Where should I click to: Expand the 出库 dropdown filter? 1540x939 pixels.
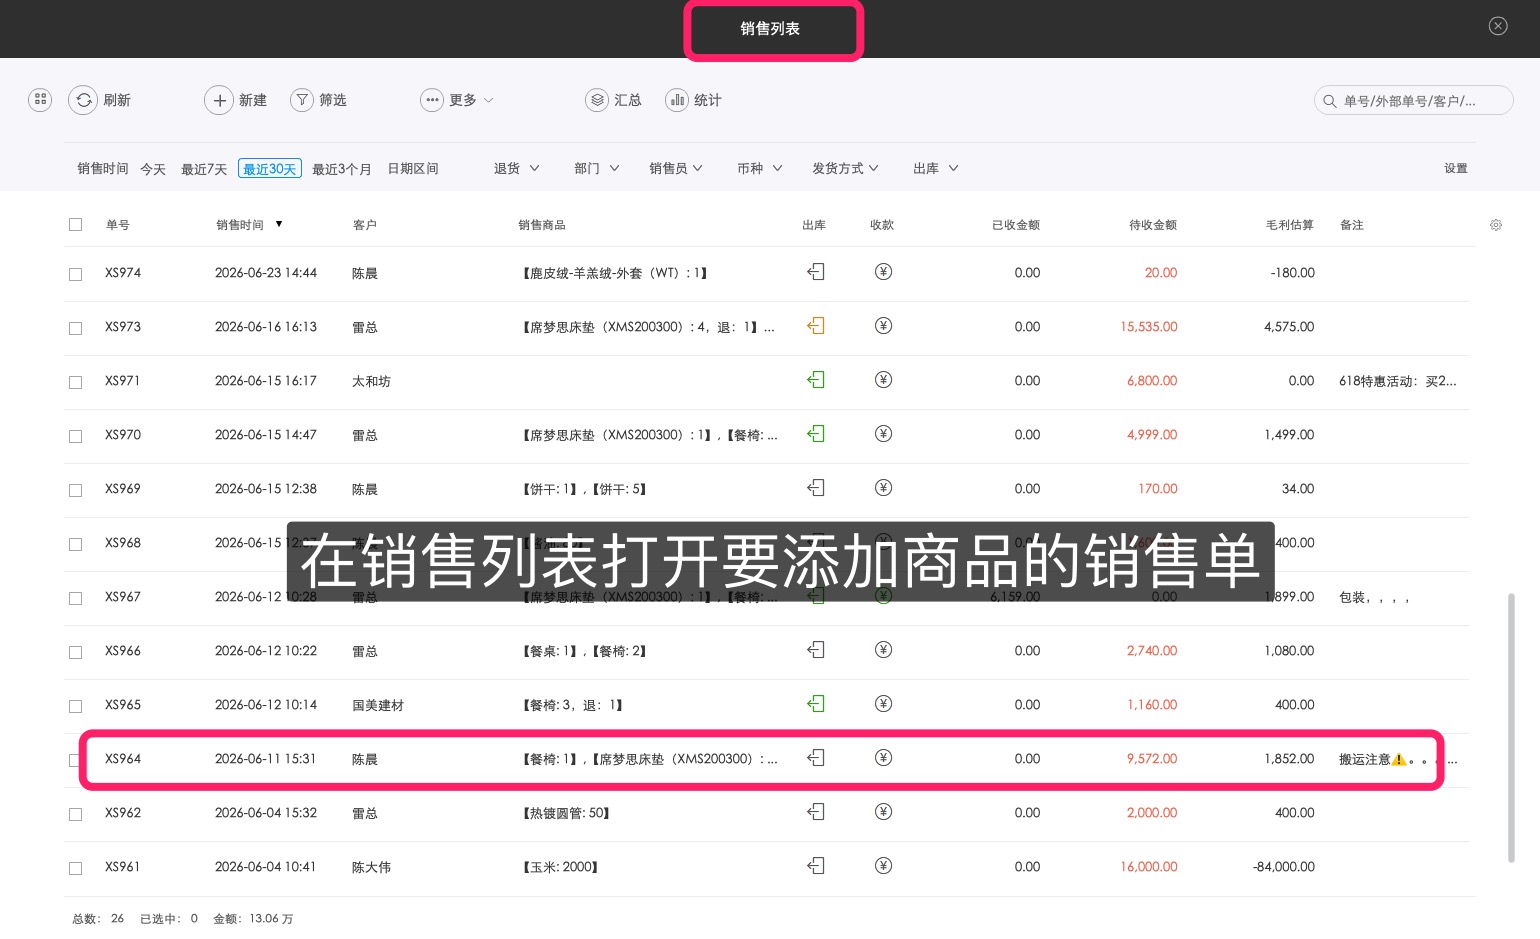936,169
